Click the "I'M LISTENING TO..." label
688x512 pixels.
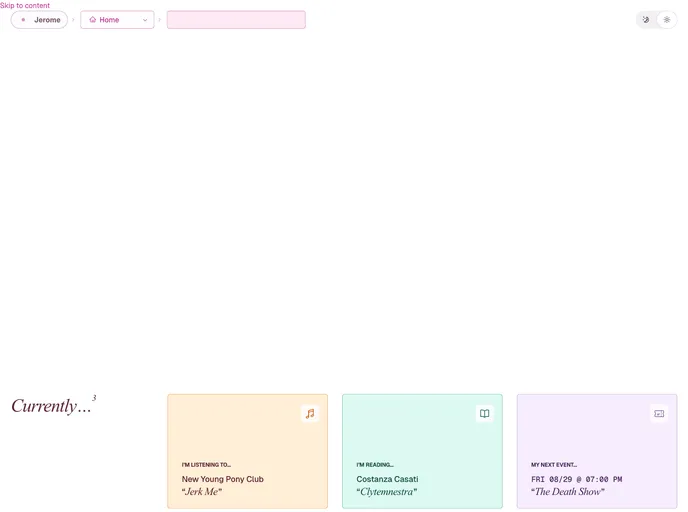tap(206, 465)
